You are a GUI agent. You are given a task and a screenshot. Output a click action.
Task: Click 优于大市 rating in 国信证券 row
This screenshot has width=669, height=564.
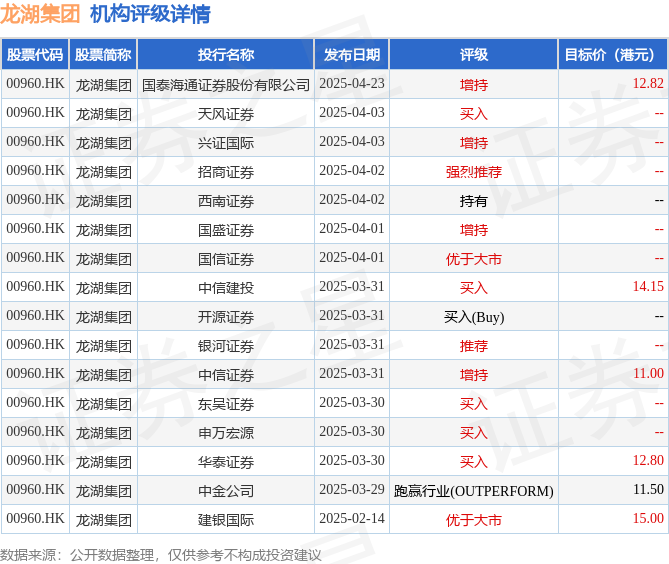point(474,259)
